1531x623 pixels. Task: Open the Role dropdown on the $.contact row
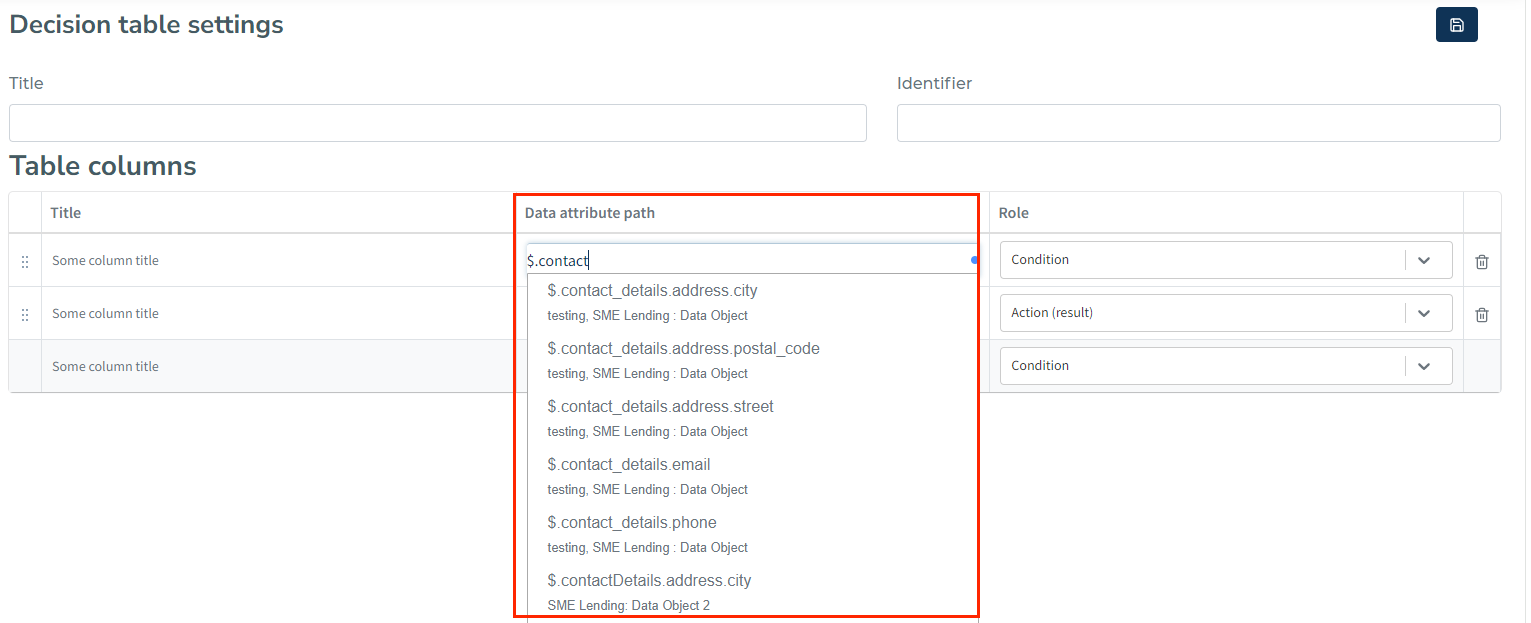click(1226, 260)
